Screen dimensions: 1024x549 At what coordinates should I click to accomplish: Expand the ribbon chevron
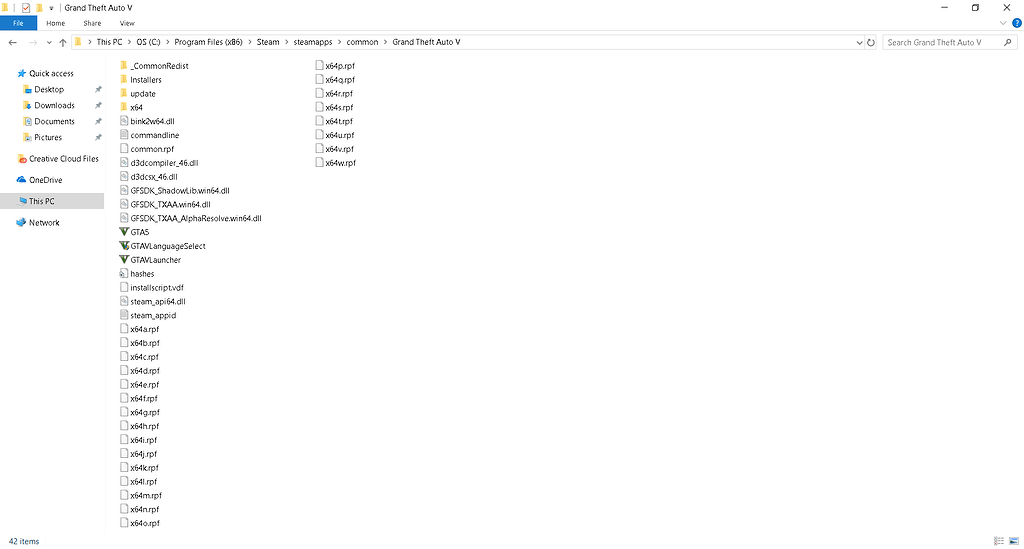tap(1003, 23)
